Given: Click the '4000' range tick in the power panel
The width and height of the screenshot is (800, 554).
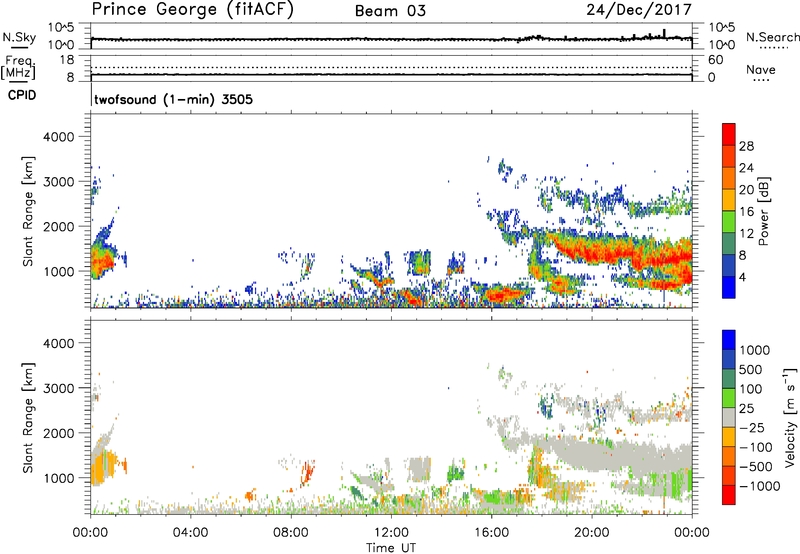Looking at the screenshot, I should pos(58,137).
